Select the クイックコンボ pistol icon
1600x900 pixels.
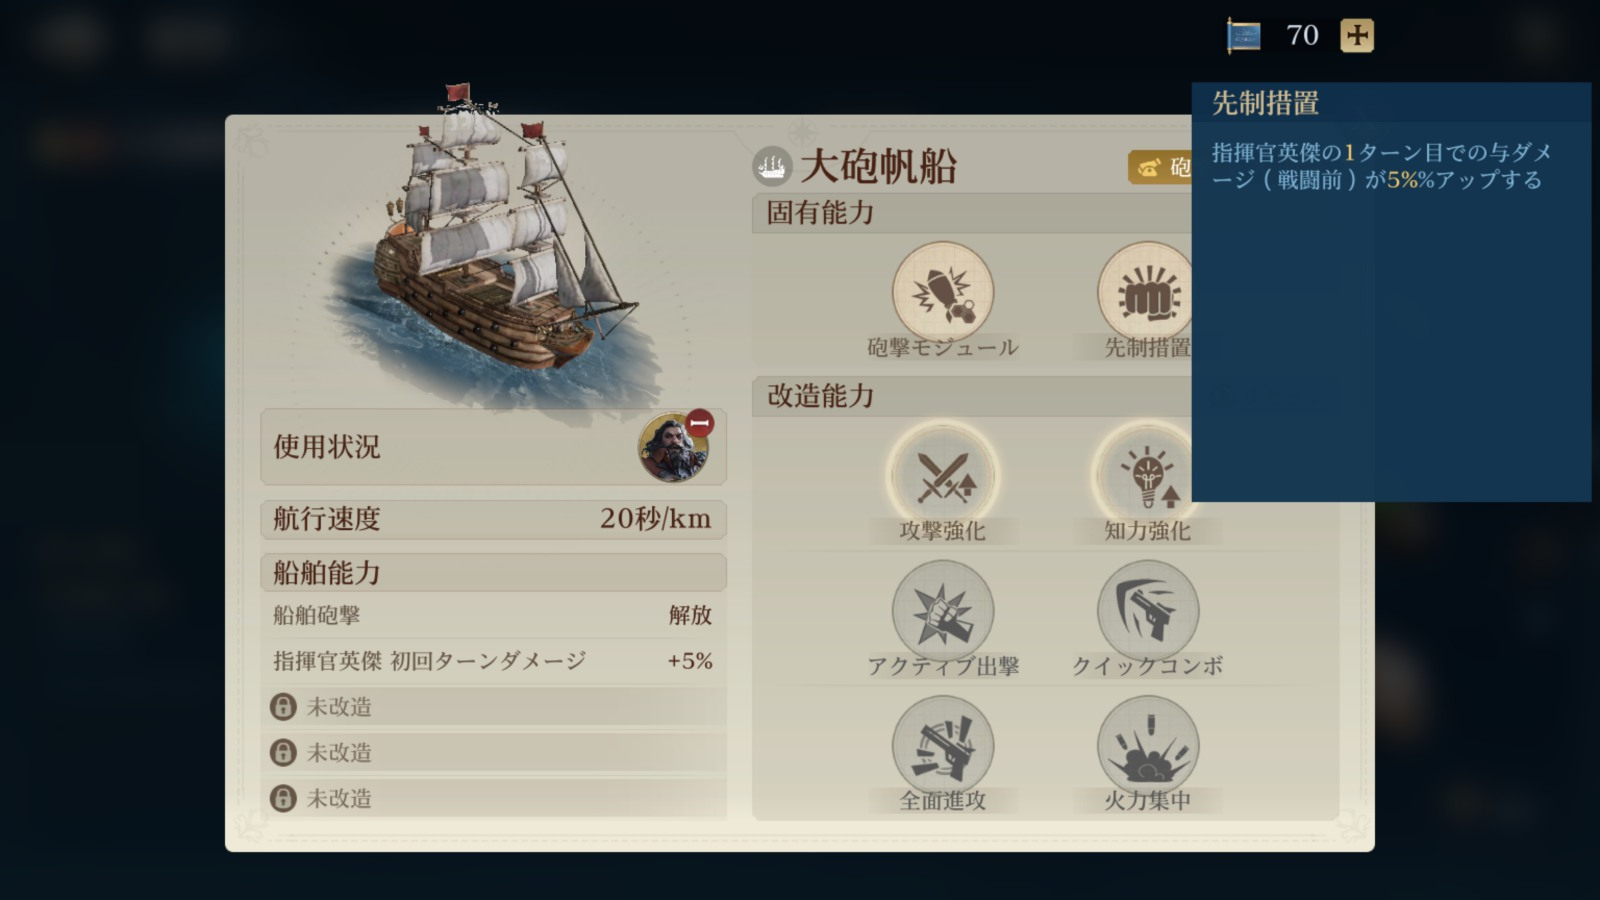click(1147, 610)
